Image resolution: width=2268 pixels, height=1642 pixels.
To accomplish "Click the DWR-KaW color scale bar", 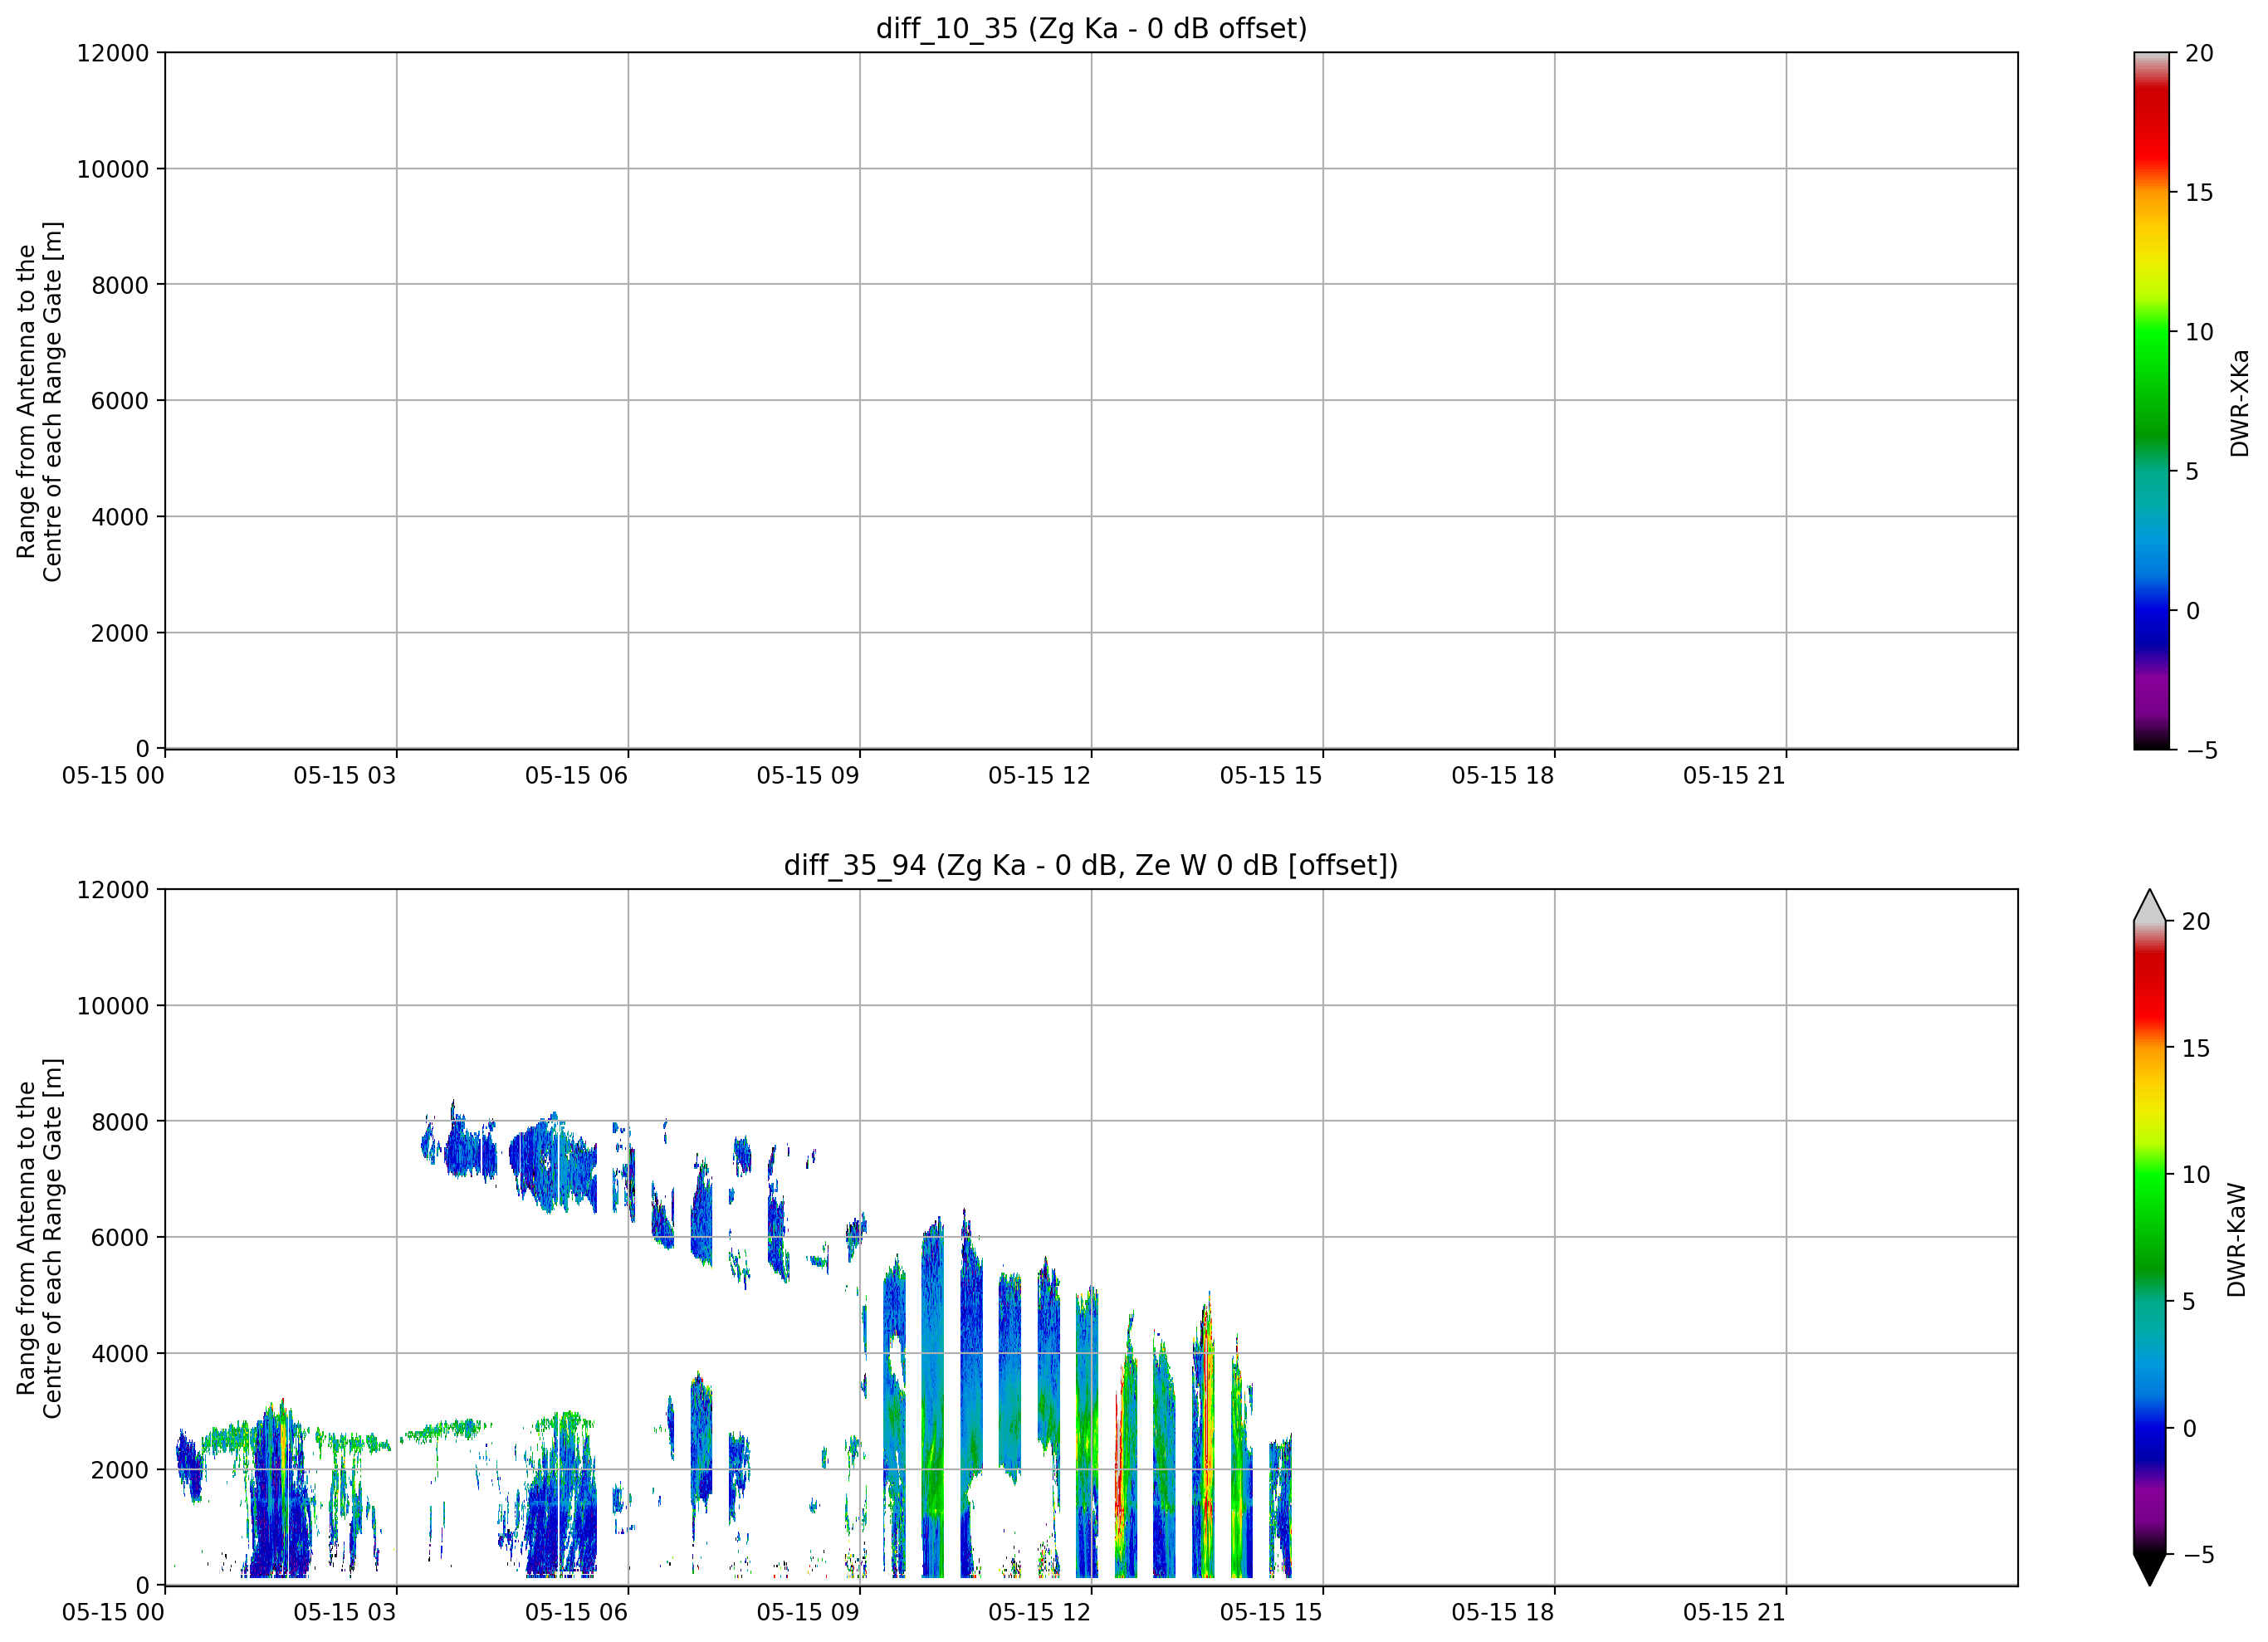I will pyautogui.click(x=2149, y=1238).
